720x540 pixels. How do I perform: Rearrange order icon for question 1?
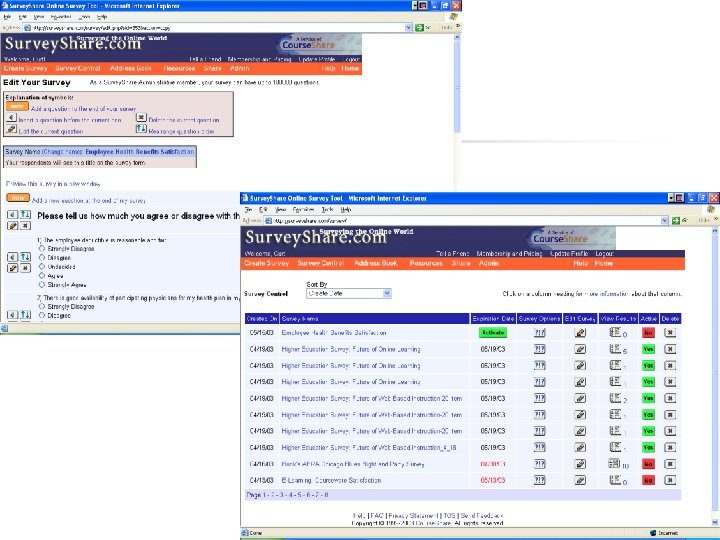[25, 257]
